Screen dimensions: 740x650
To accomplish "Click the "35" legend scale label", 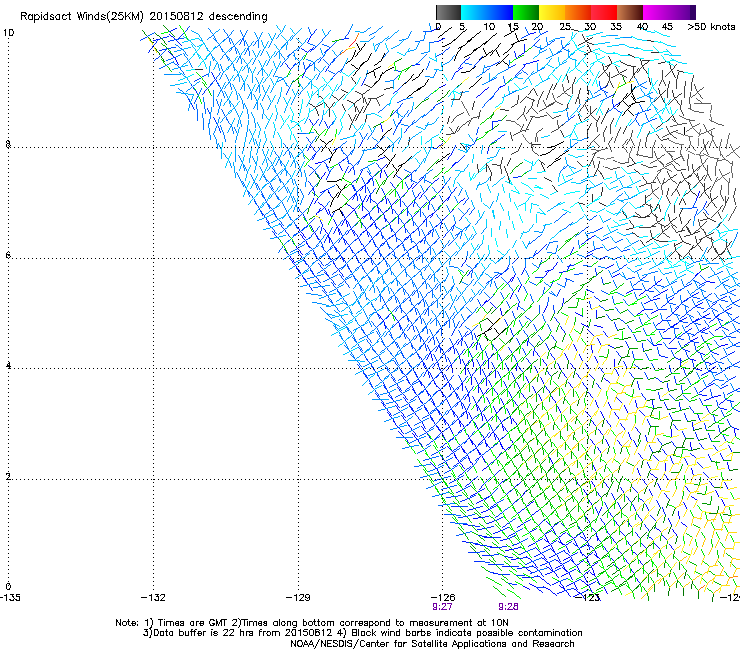I will (616, 26).
